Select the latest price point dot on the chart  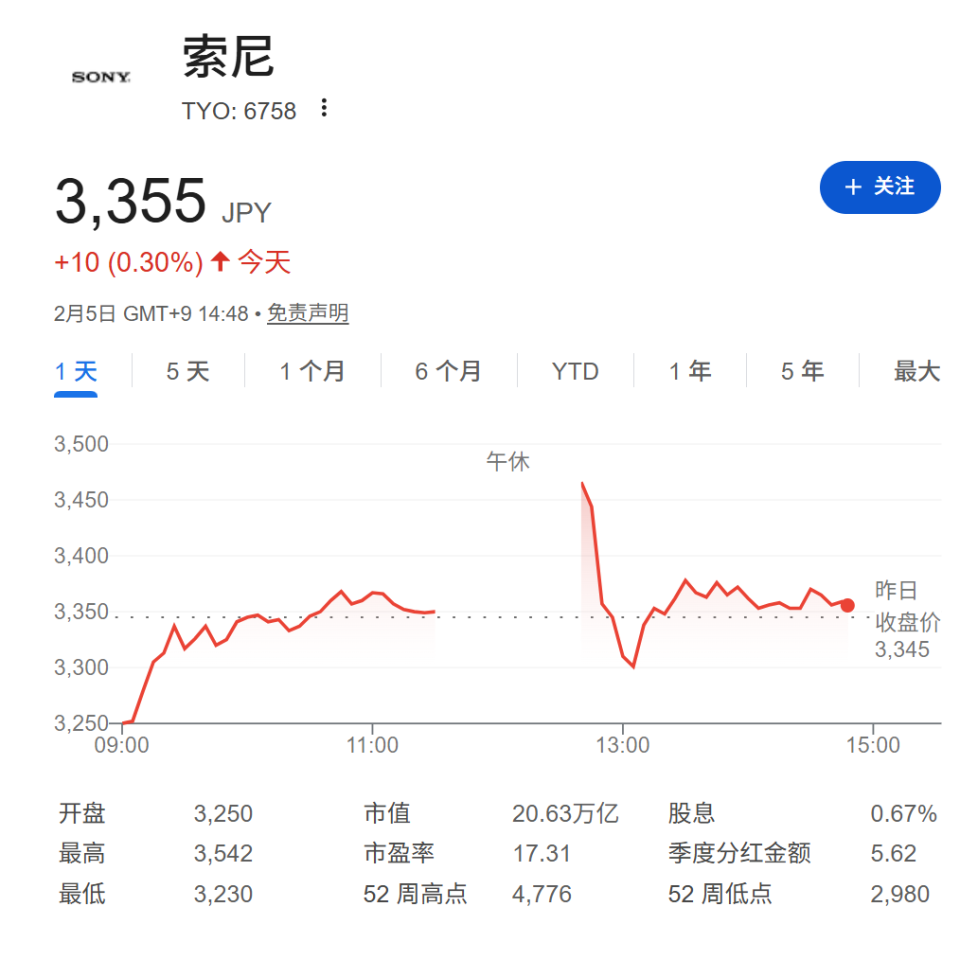pyautogui.click(x=847, y=604)
